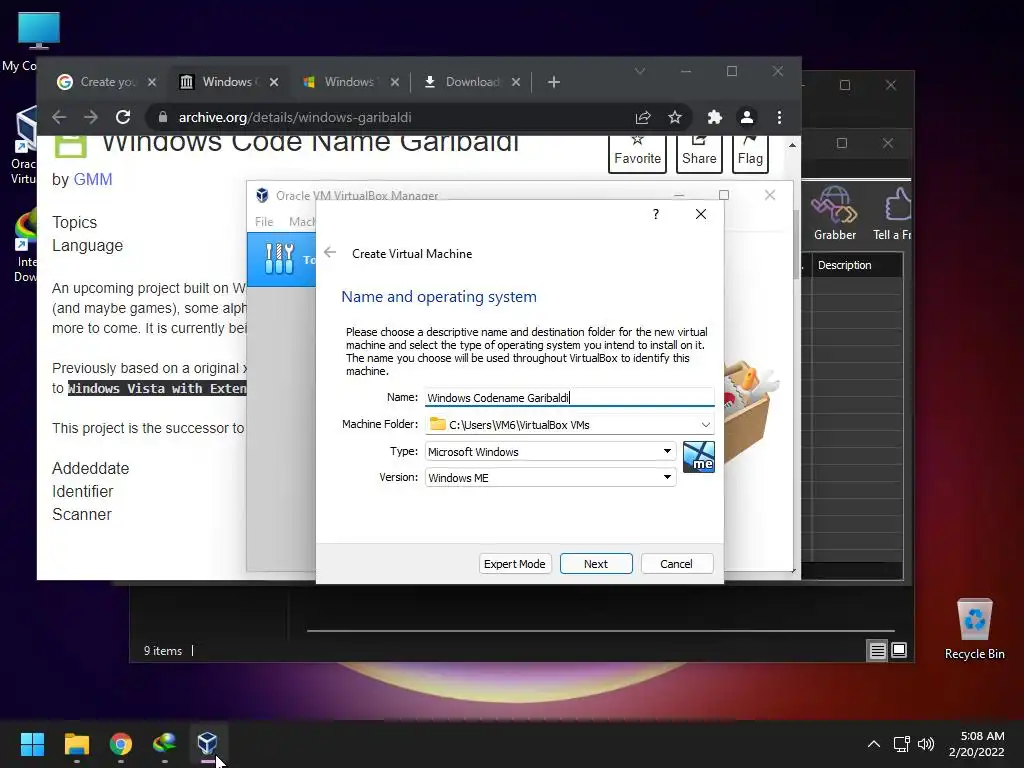Image resolution: width=1024 pixels, height=768 pixels.
Task: Switch to Expert Mode
Action: [515, 564]
